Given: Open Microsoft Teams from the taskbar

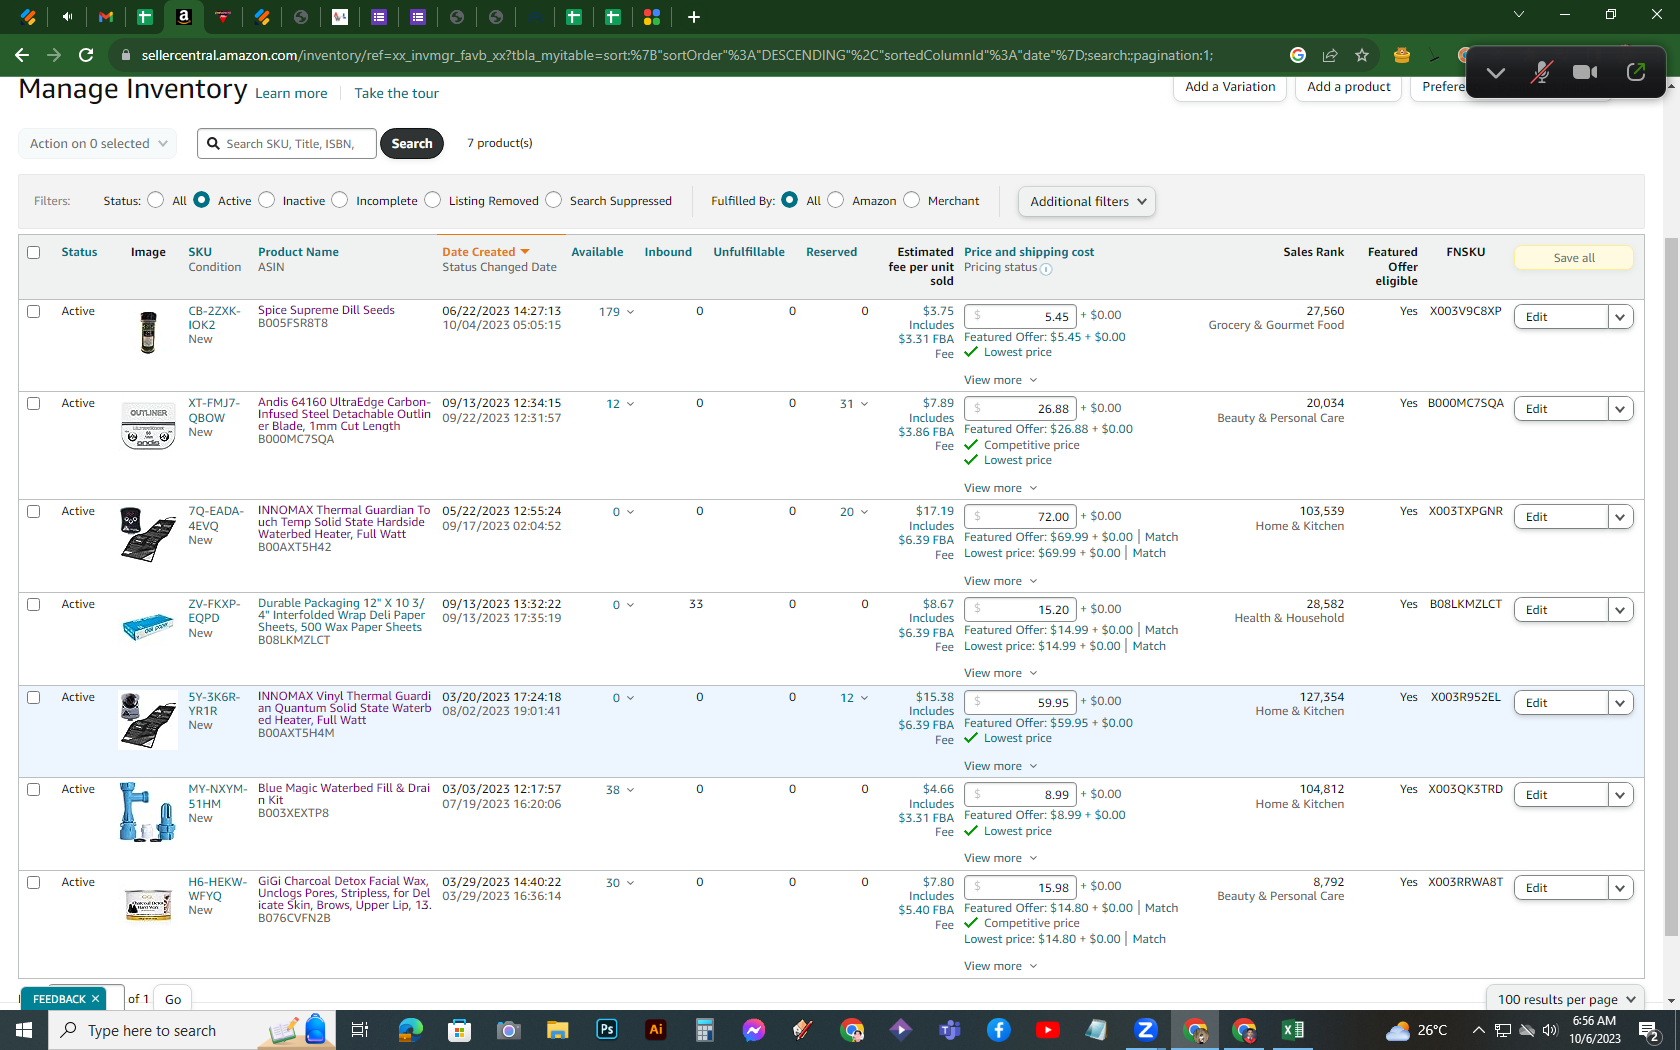Looking at the screenshot, I should click(950, 1029).
